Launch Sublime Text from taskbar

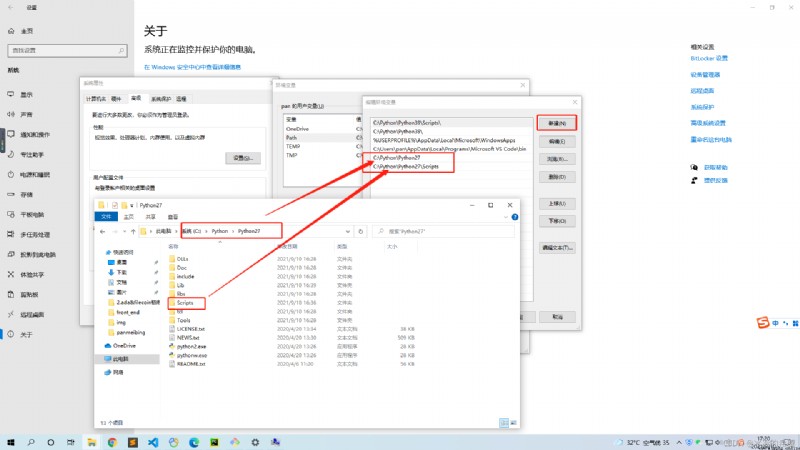(x=133, y=442)
